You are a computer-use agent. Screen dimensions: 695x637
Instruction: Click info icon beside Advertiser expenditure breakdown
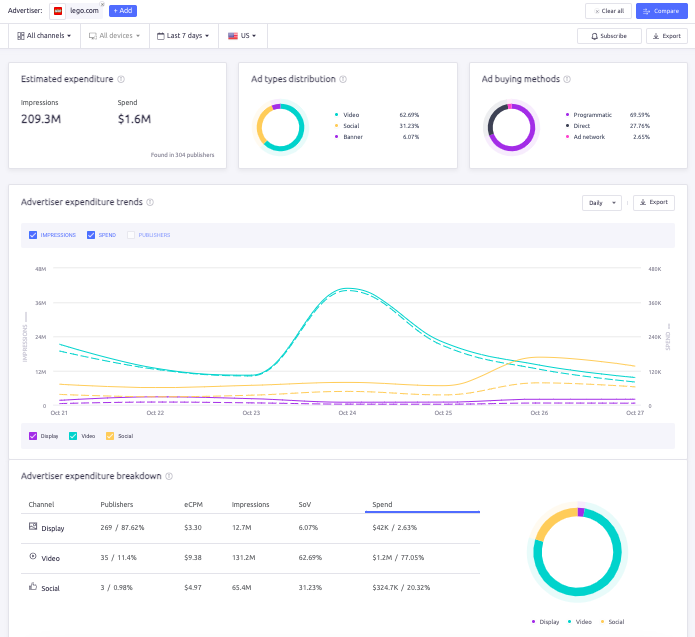coord(169,477)
